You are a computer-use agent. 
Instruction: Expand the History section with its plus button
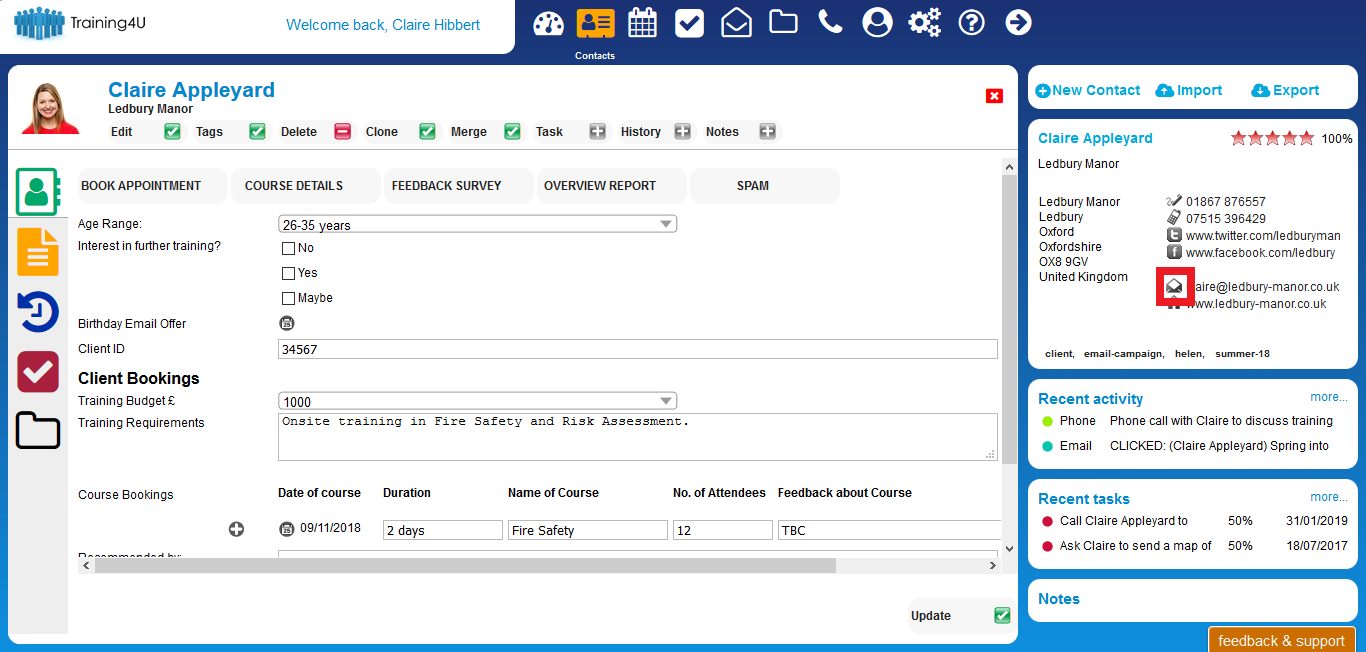tap(682, 131)
